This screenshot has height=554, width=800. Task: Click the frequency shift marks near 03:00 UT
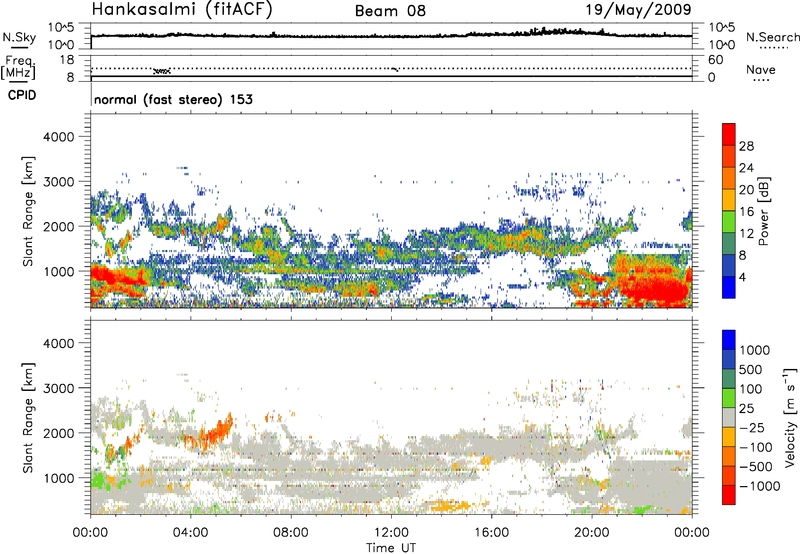click(162, 71)
